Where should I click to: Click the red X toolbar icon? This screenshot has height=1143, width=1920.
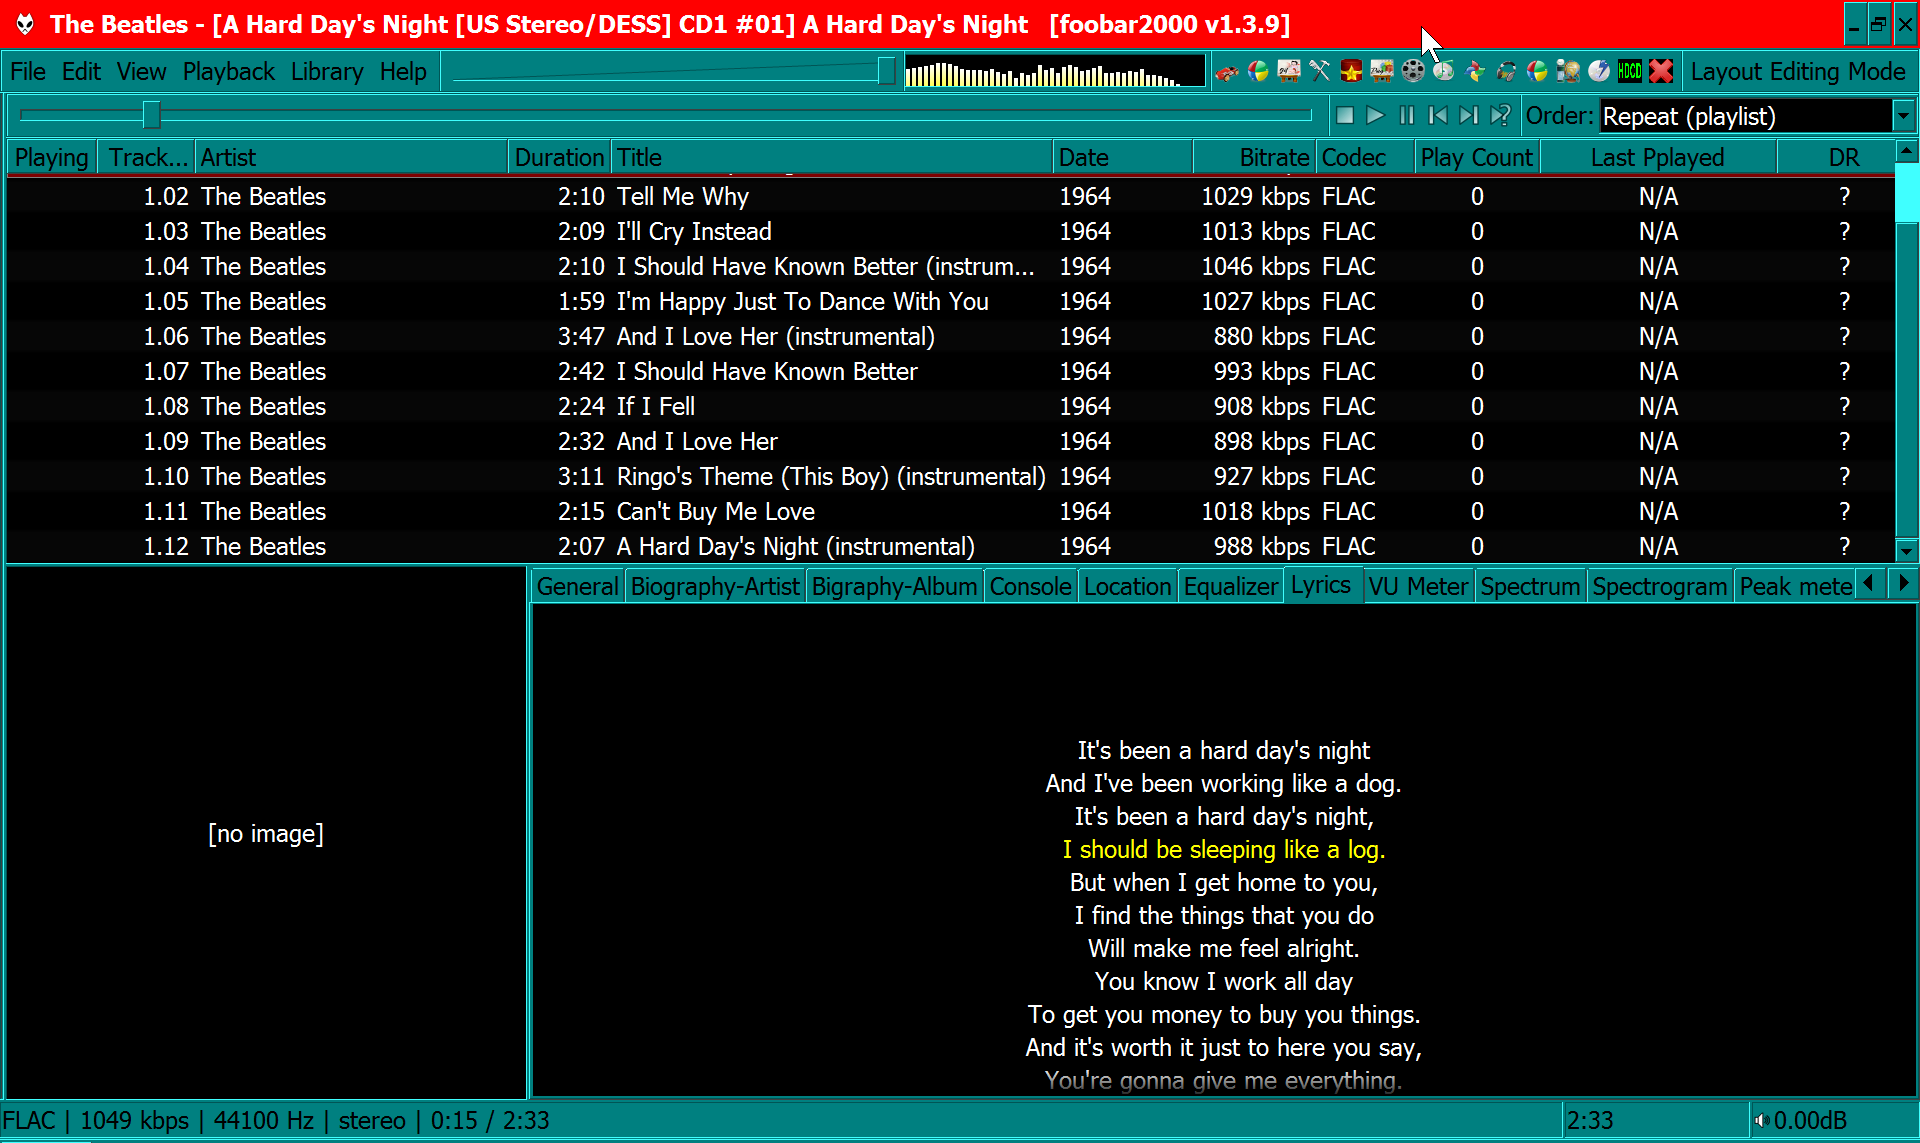1661,71
